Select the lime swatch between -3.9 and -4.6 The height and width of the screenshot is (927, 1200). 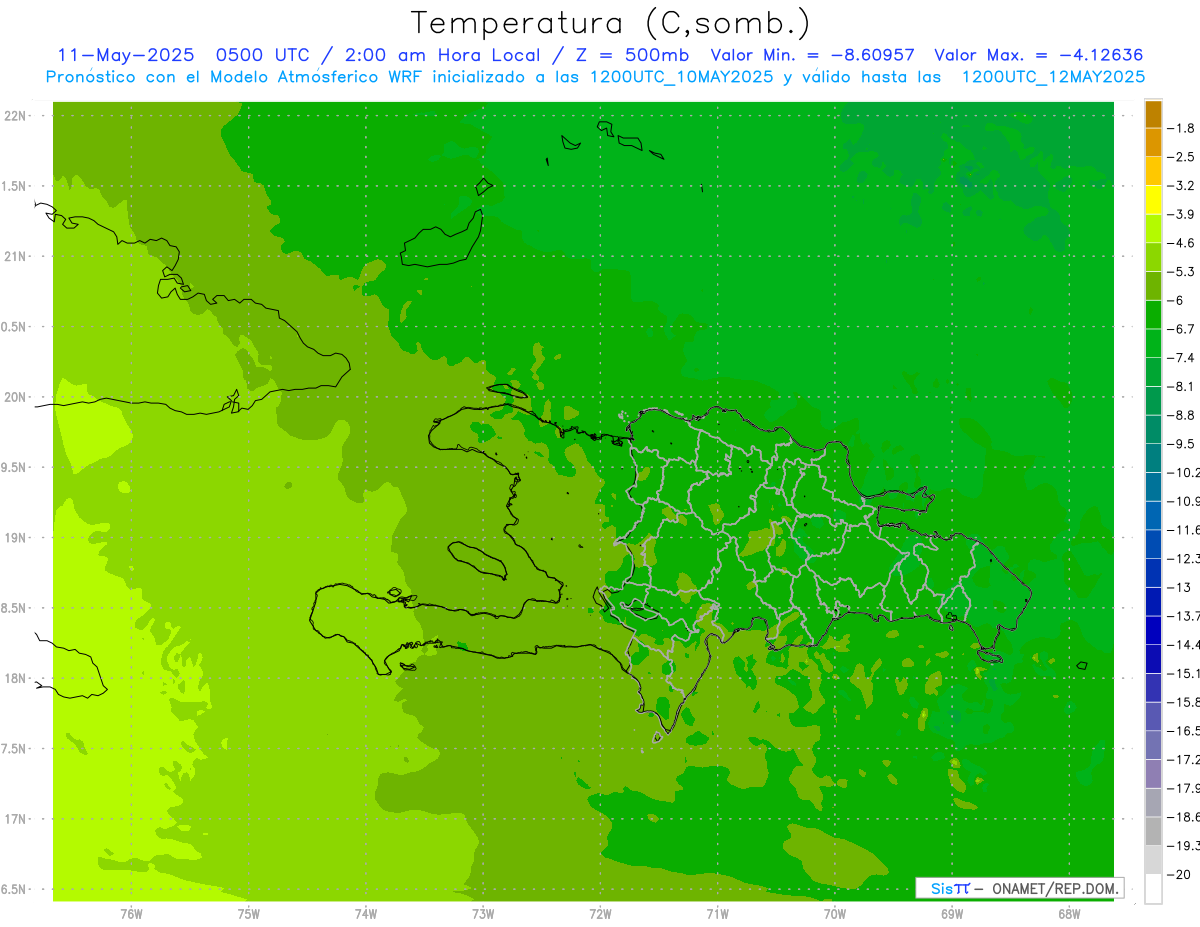[x=1153, y=229]
